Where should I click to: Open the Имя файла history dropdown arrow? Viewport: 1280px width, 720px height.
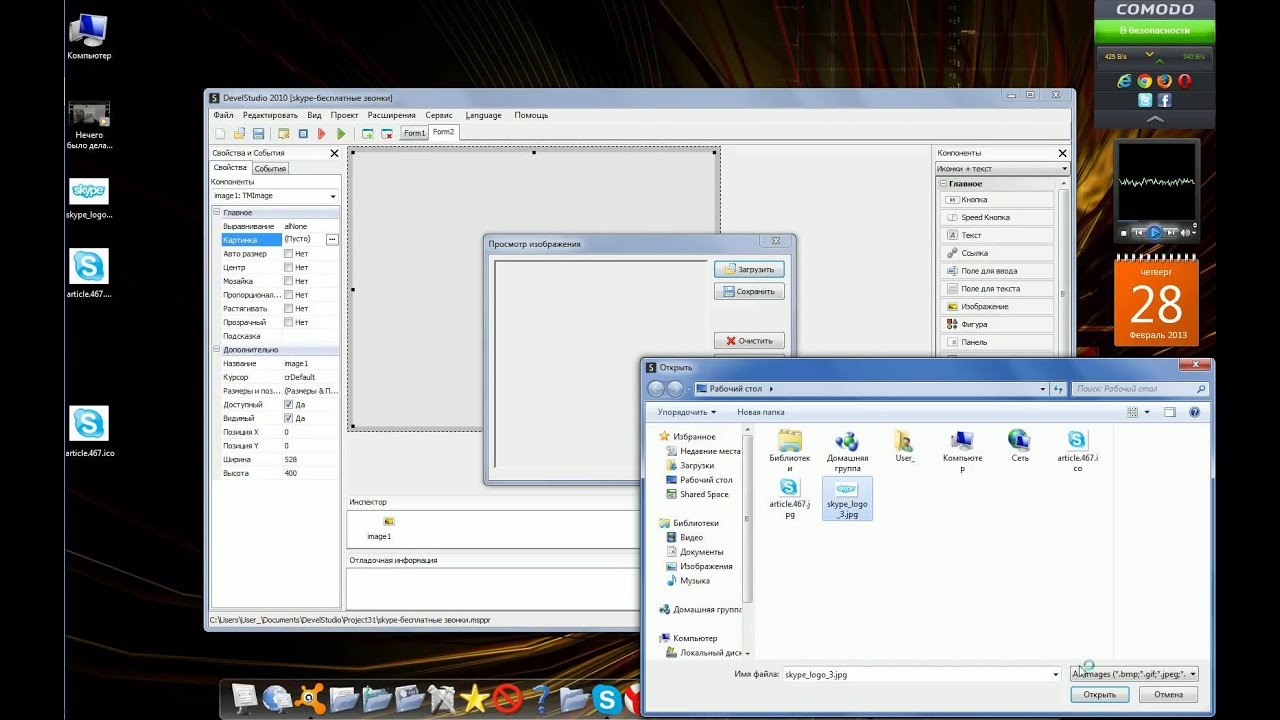[x=1055, y=675]
